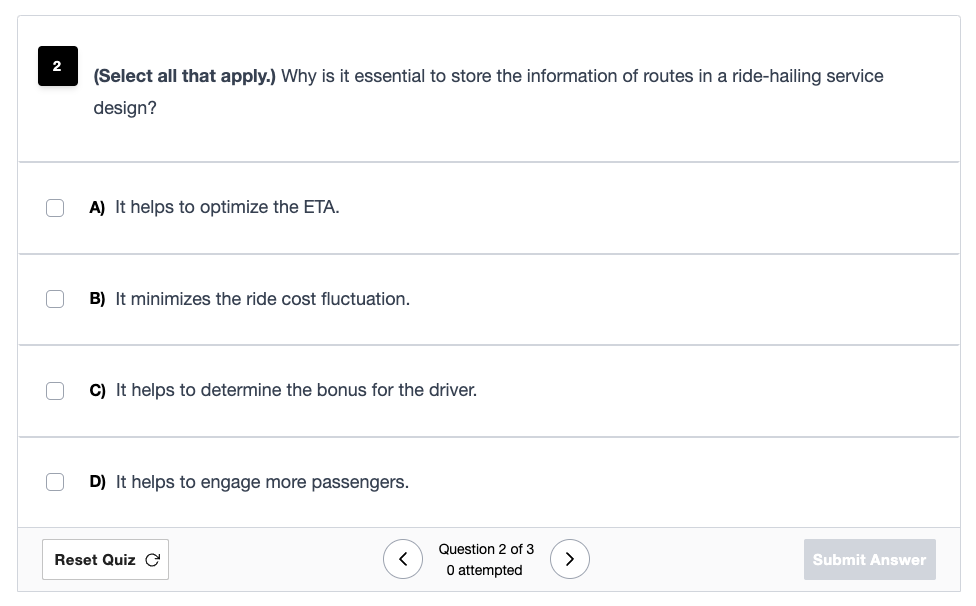Click the black question number 2 badge
Screen dimensions: 976x606
[58, 66]
